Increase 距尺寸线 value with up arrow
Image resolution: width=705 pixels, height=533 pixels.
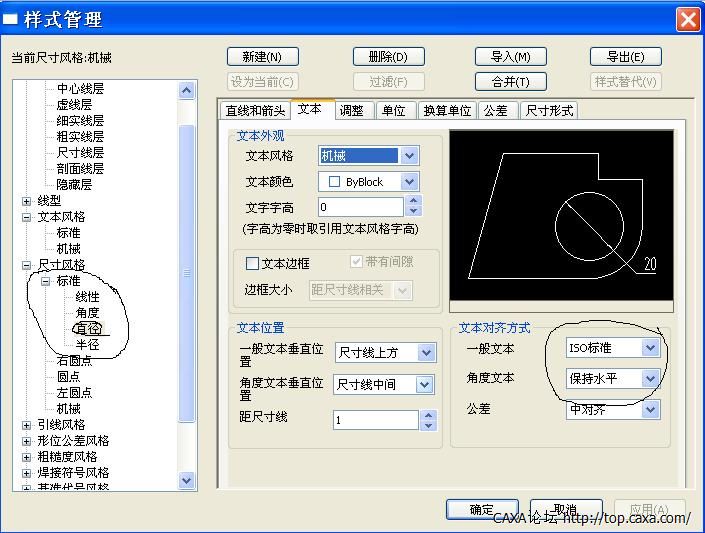(429, 415)
